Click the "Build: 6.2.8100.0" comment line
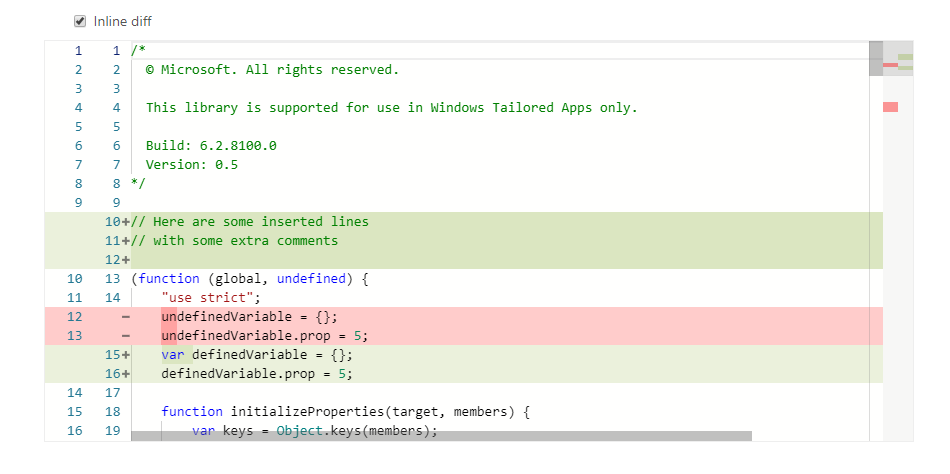Screen dimensions: 950x474 pyautogui.click(x=211, y=146)
